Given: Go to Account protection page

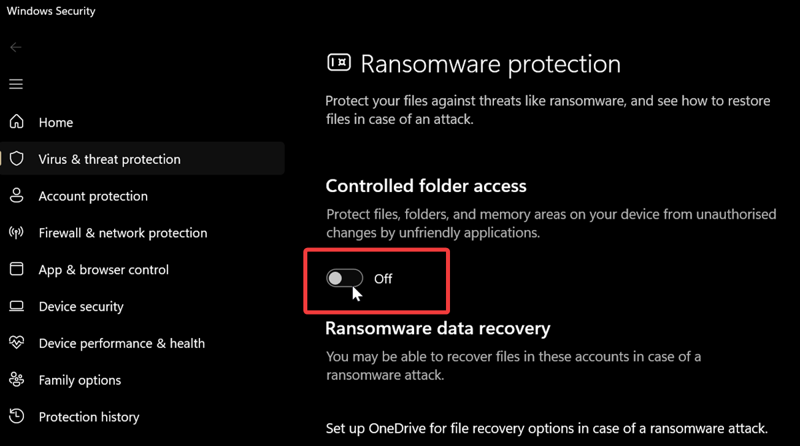Looking at the screenshot, I should (93, 196).
